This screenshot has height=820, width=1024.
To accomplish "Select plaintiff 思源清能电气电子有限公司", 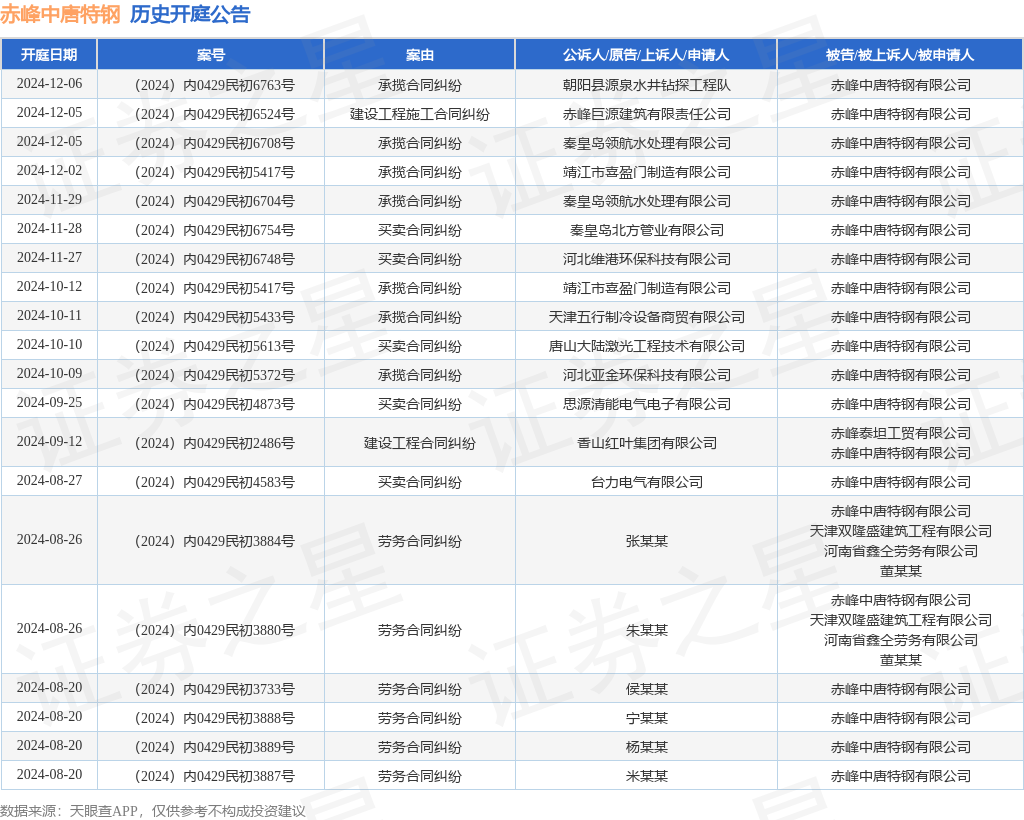I will pyautogui.click(x=647, y=404).
